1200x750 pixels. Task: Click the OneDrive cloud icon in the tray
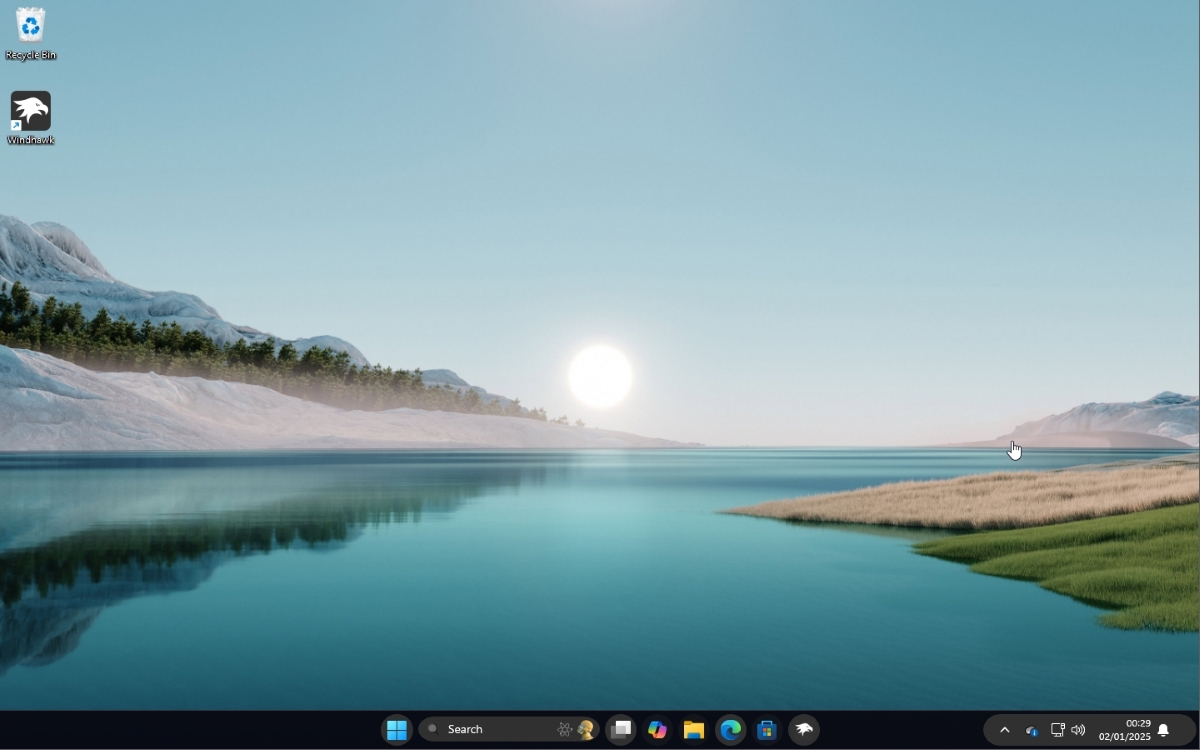pos(1031,730)
